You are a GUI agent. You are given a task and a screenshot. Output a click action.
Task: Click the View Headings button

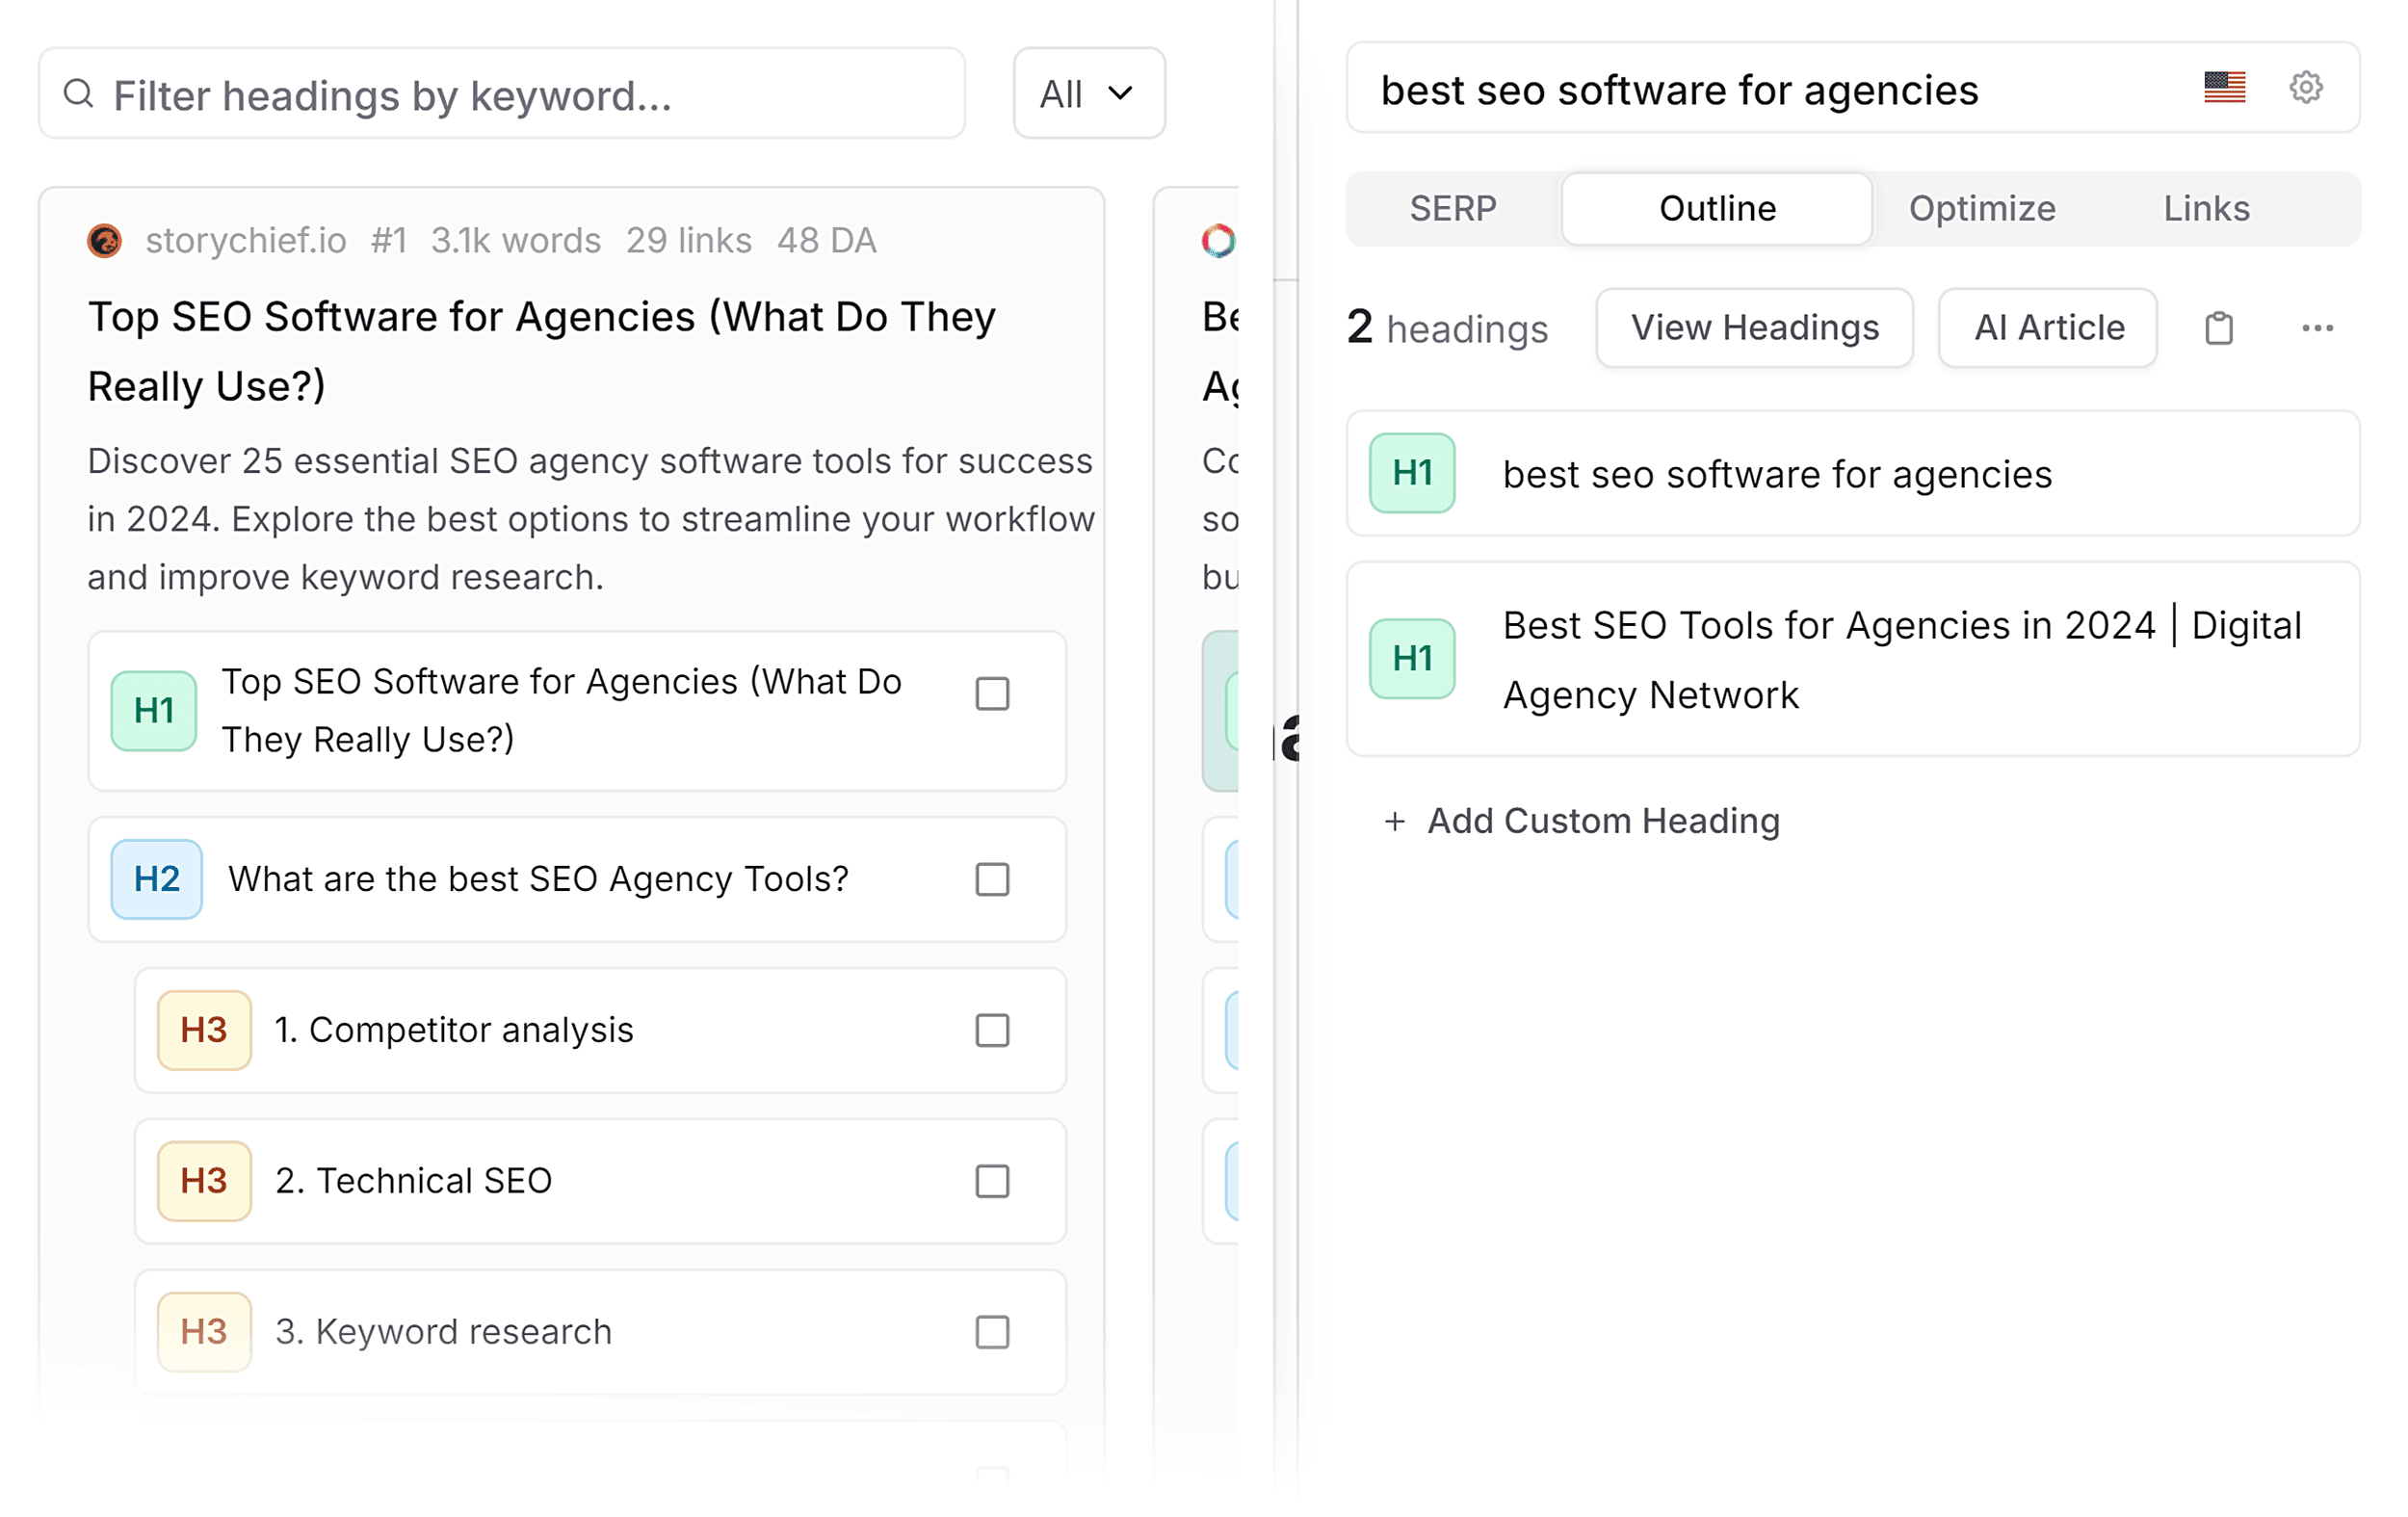(x=1754, y=328)
